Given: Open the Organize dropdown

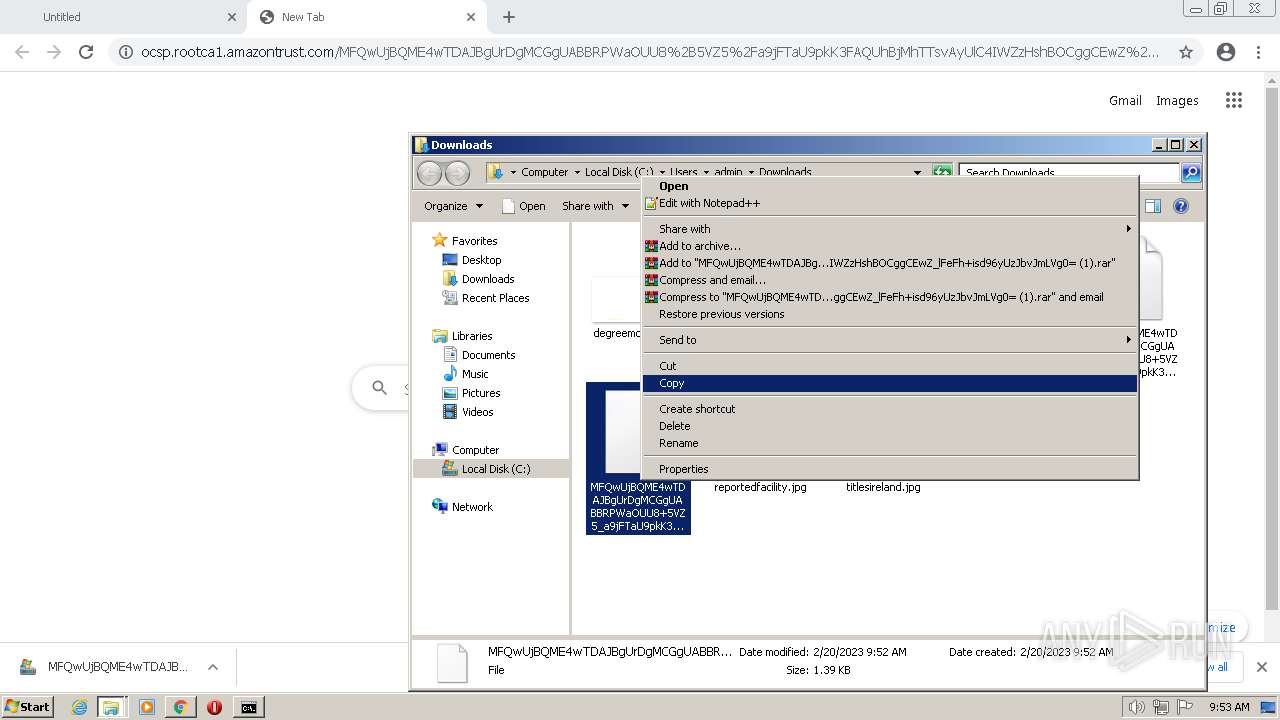Looking at the screenshot, I should point(453,206).
